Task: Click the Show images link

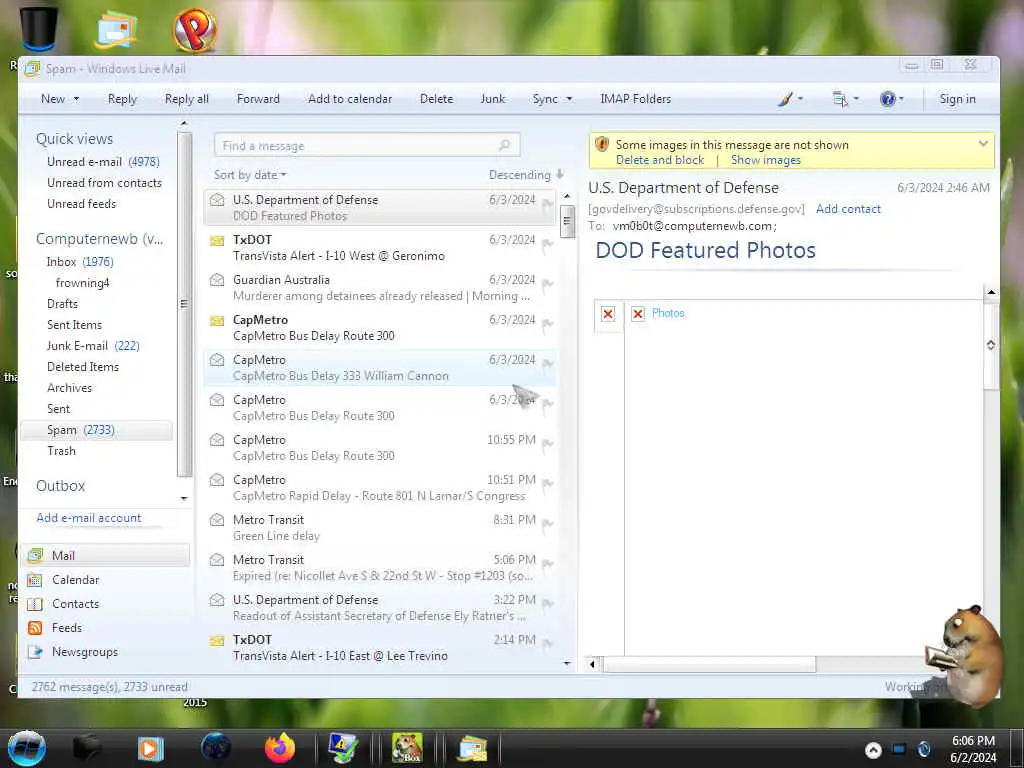Action: coord(765,160)
